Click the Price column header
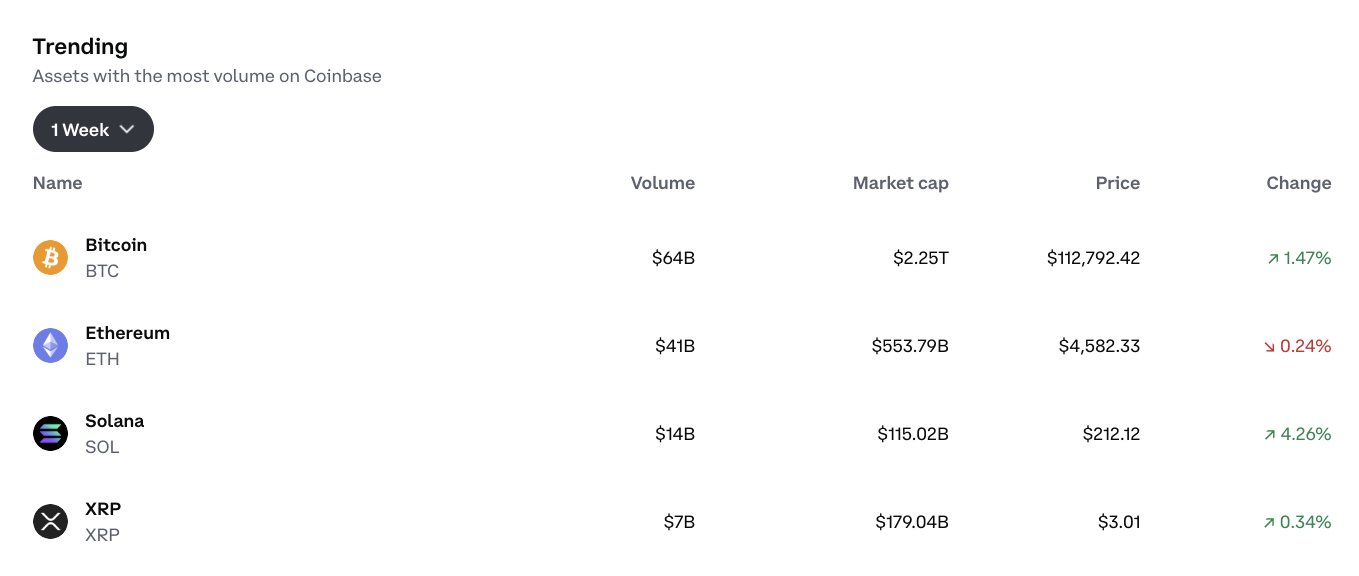The width and height of the screenshot is (1359, 576). click(x=1117, y=183)
